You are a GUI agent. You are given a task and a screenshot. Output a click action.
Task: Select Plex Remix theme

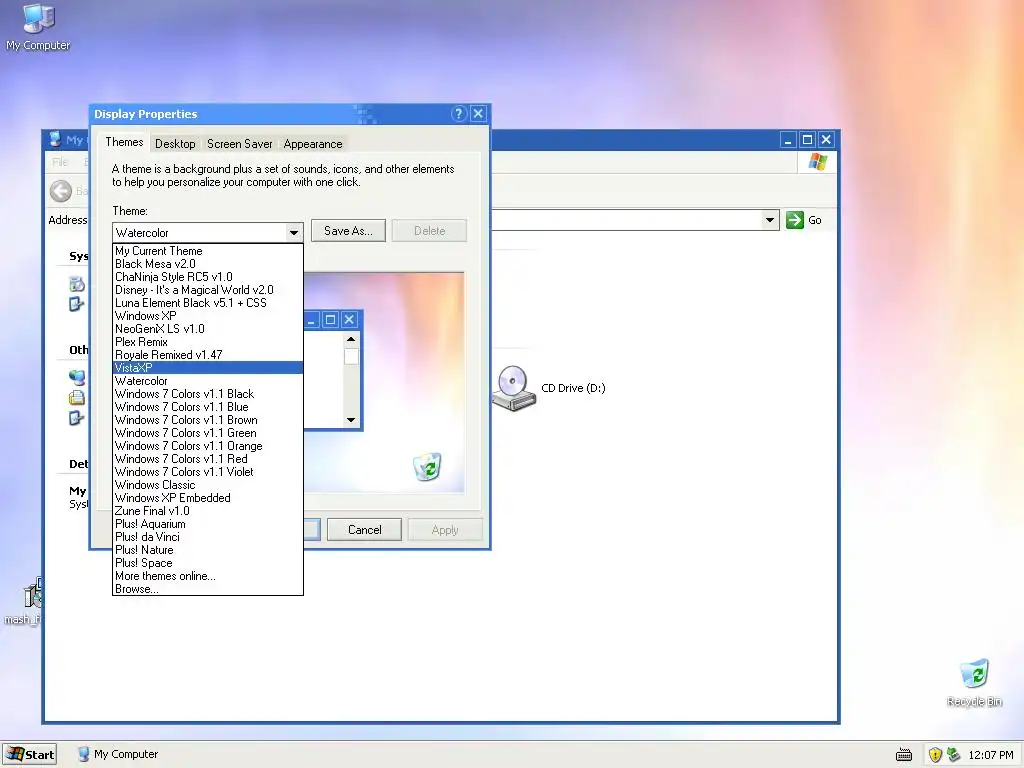click(208, 342)
